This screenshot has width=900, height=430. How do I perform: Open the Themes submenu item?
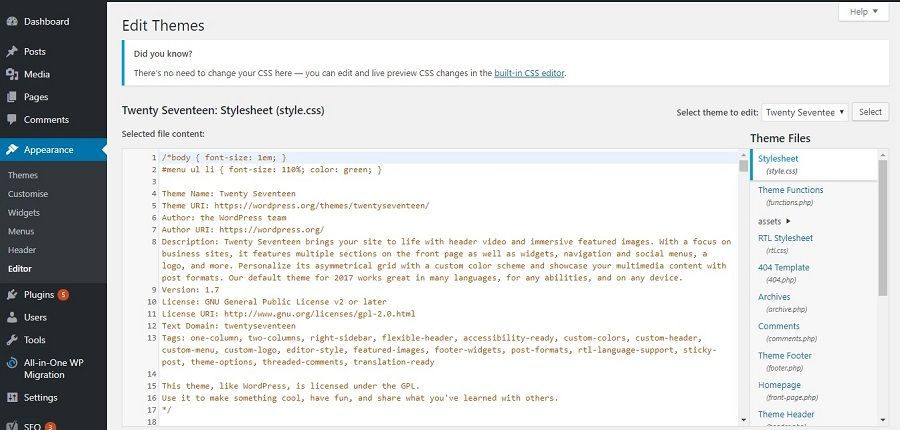point(23,175)
